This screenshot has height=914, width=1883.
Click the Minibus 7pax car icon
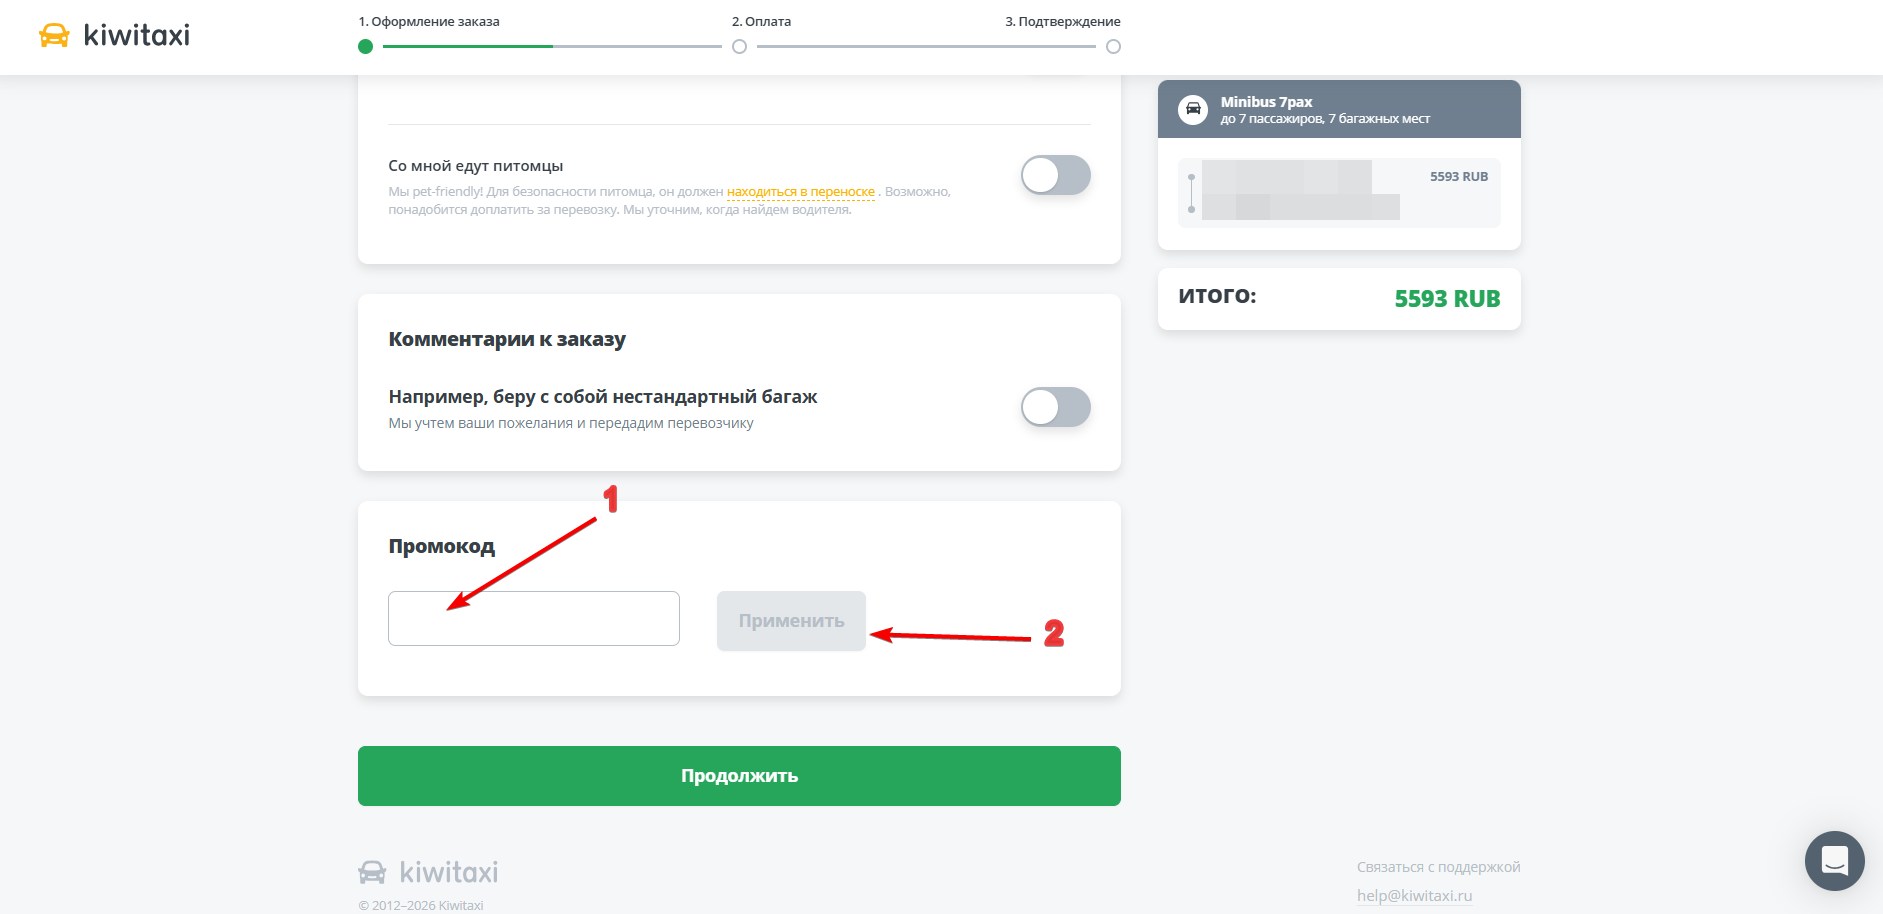[1193, 109]
